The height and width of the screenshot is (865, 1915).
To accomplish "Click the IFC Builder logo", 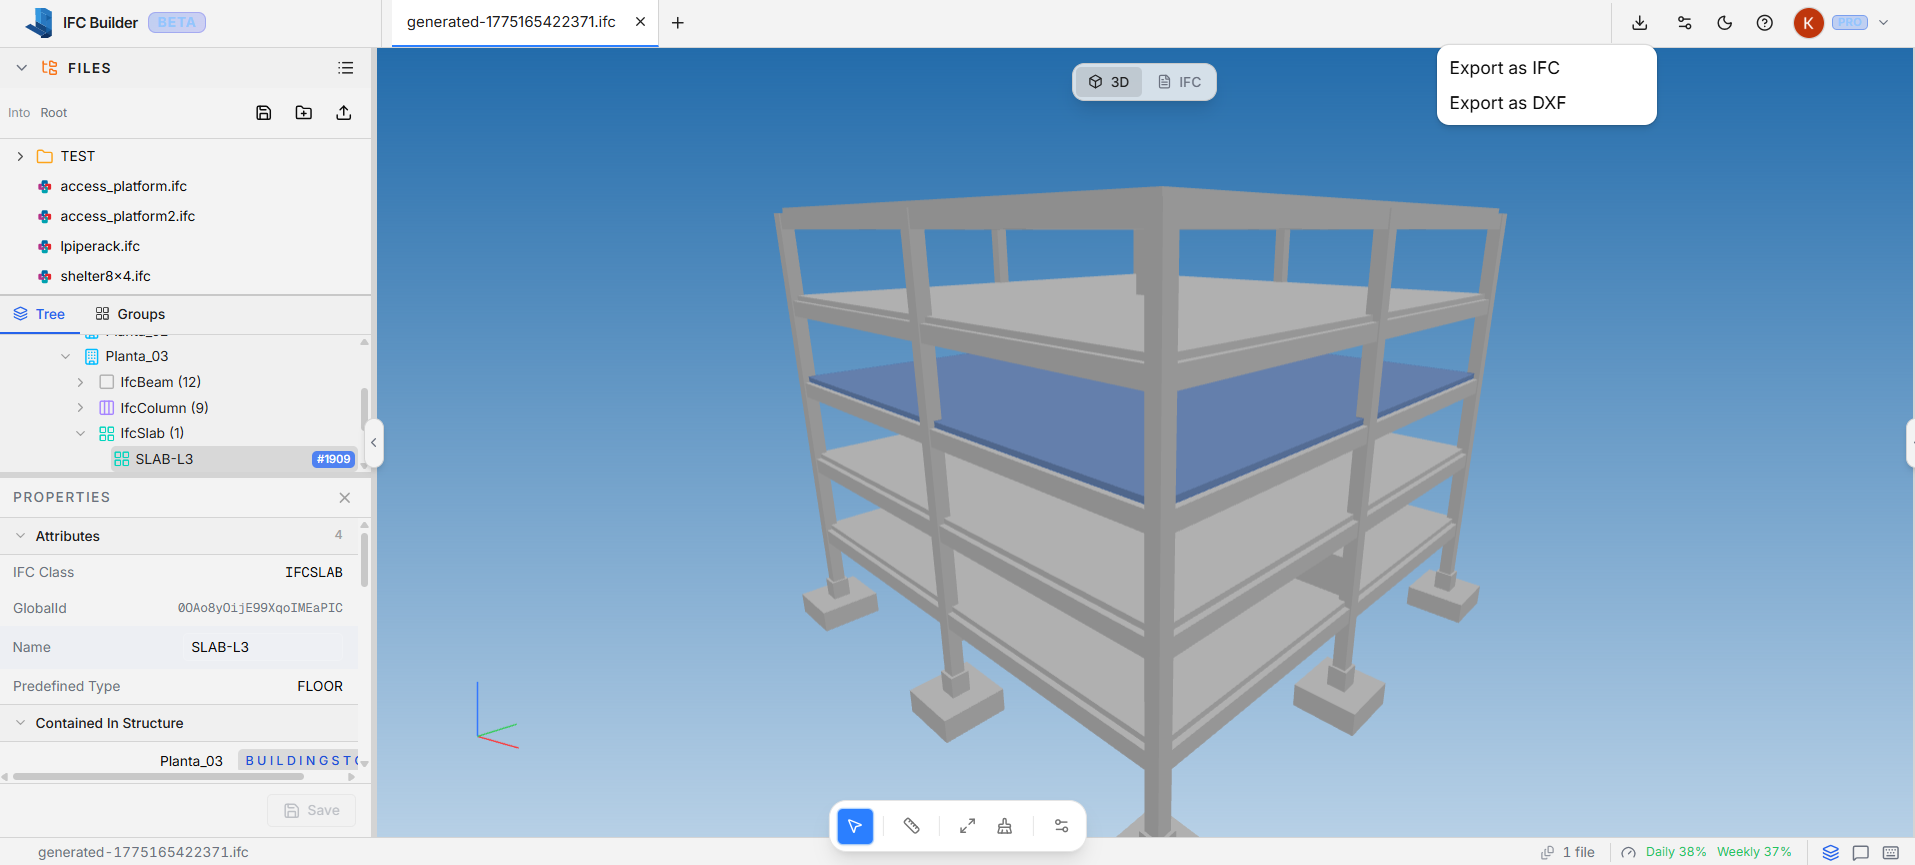I will [x=40, y=22].
